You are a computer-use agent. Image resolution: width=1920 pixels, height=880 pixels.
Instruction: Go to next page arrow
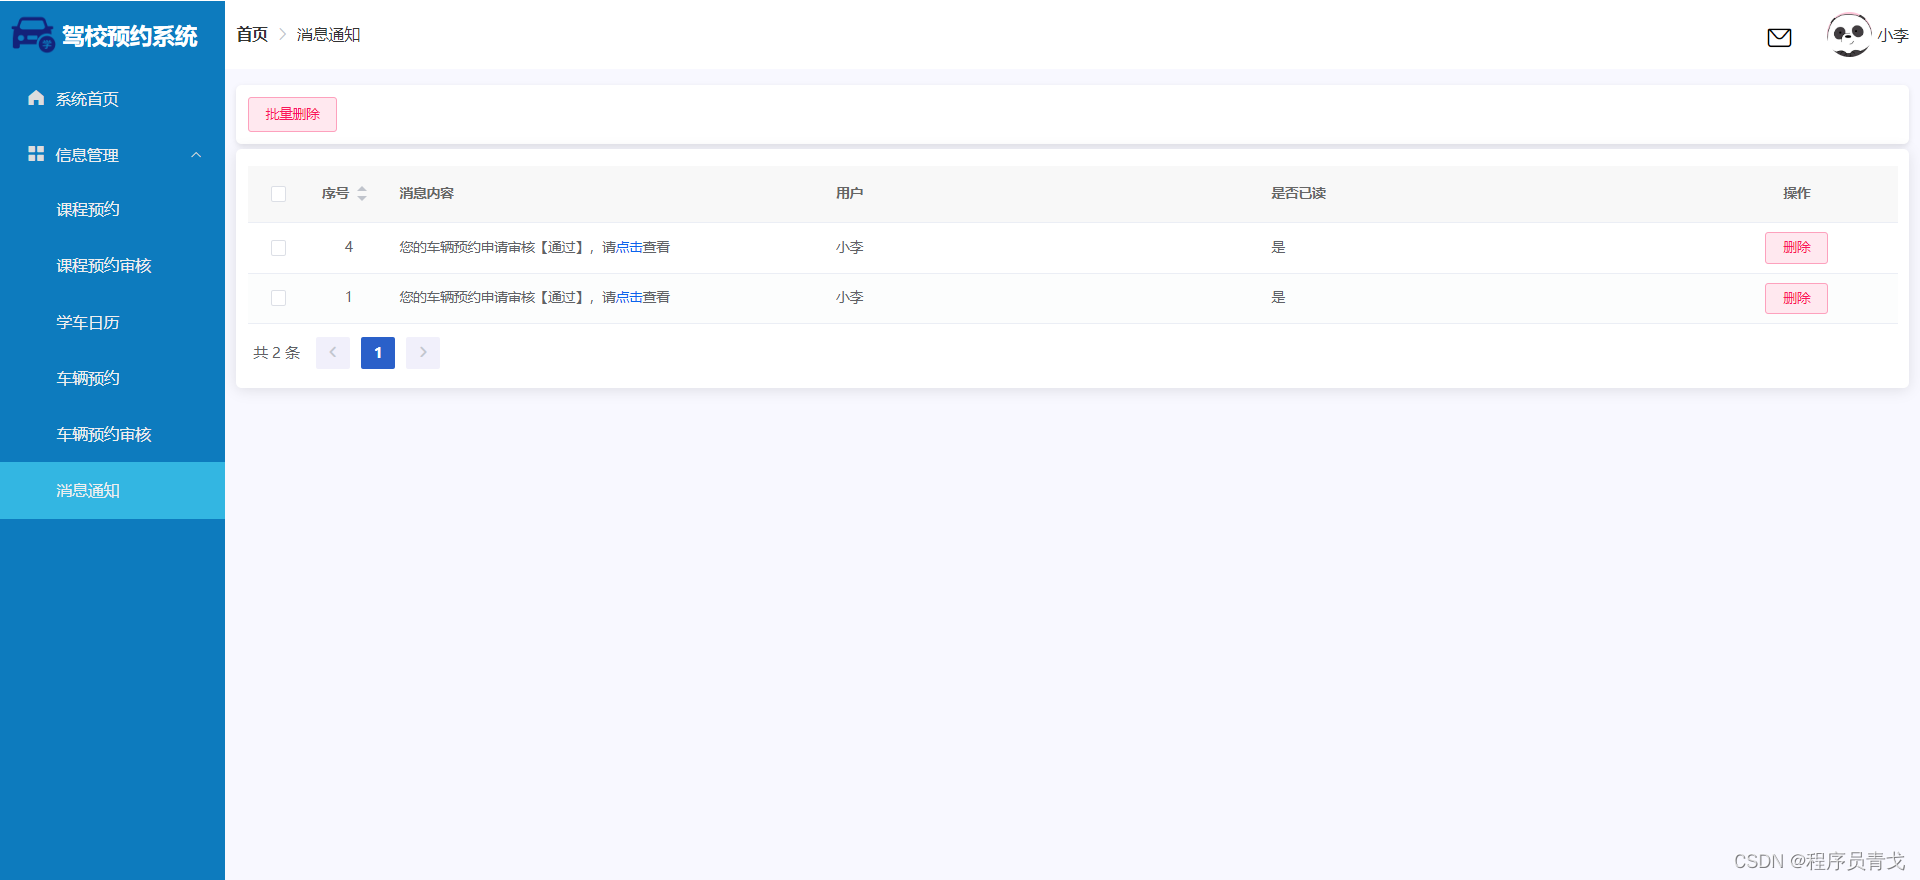423,353
